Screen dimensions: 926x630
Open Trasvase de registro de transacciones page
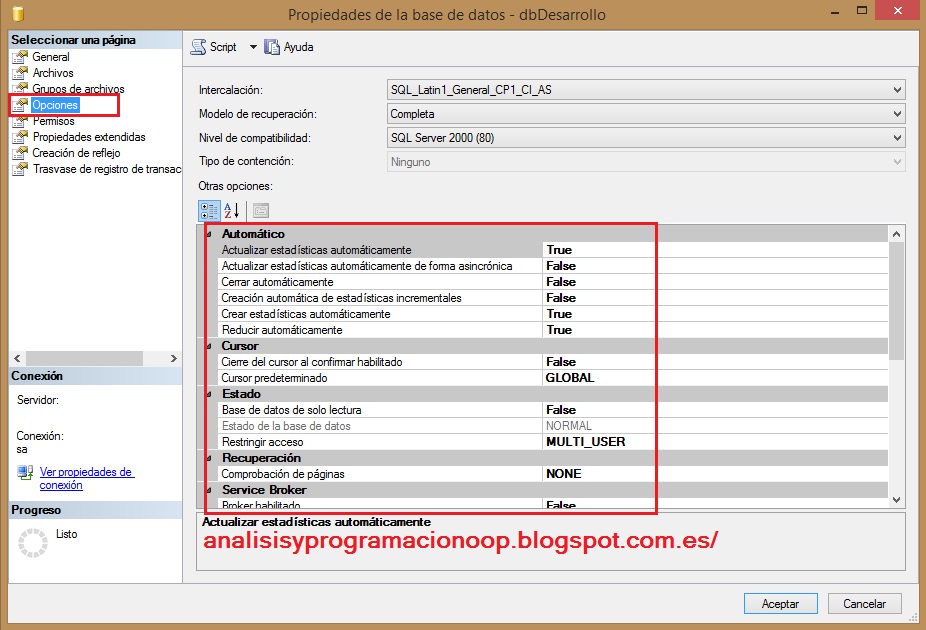[x=107, y=169]
